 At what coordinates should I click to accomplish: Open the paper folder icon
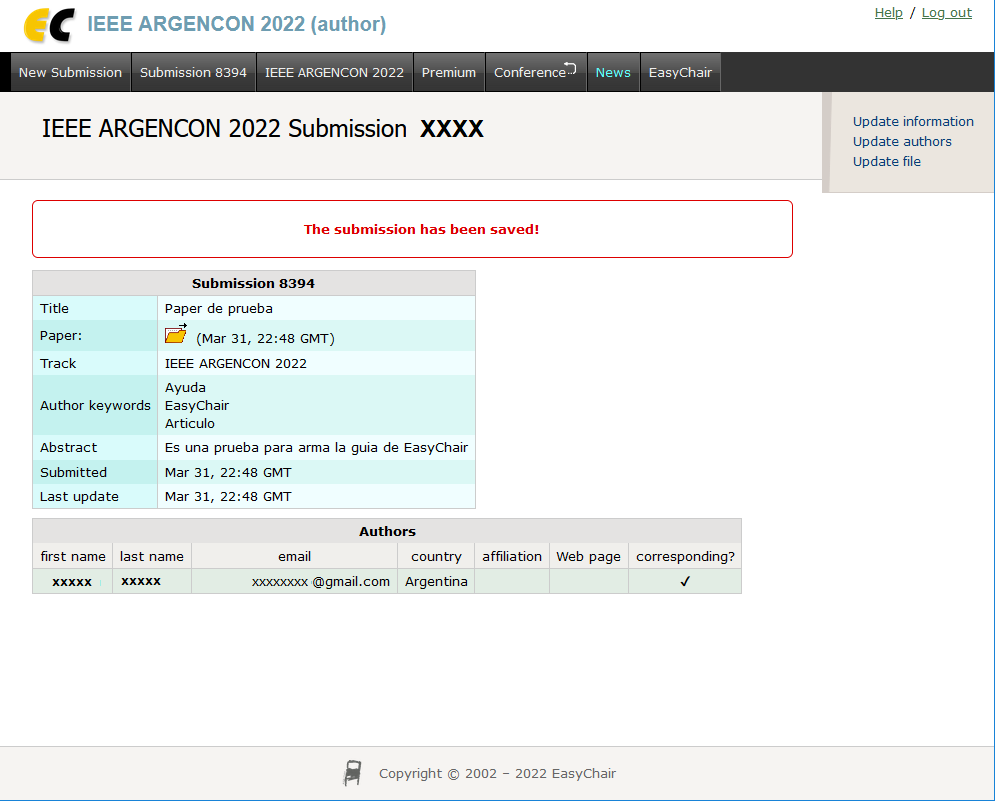176,334
